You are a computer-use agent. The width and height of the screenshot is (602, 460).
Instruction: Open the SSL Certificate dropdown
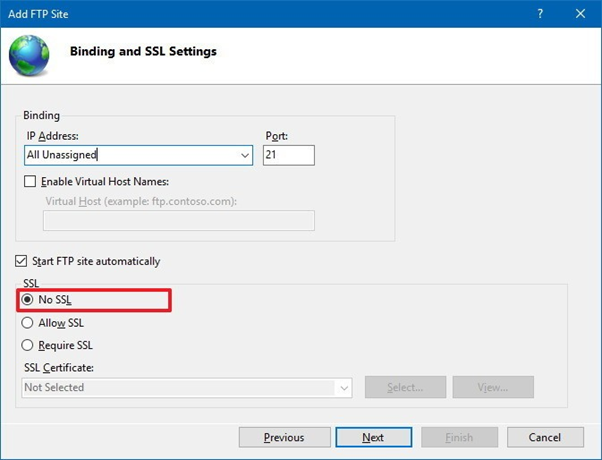click(x=187, y=388)
